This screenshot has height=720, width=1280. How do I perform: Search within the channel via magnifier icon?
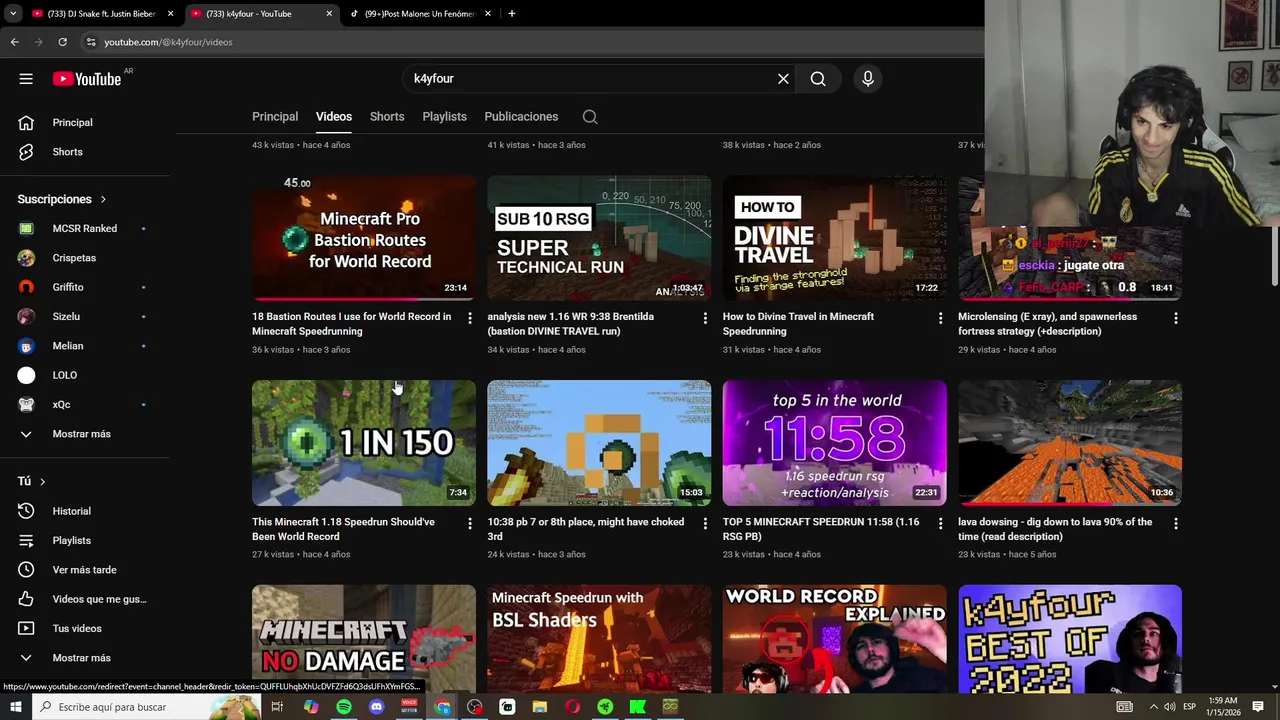(x=590, y=117)
